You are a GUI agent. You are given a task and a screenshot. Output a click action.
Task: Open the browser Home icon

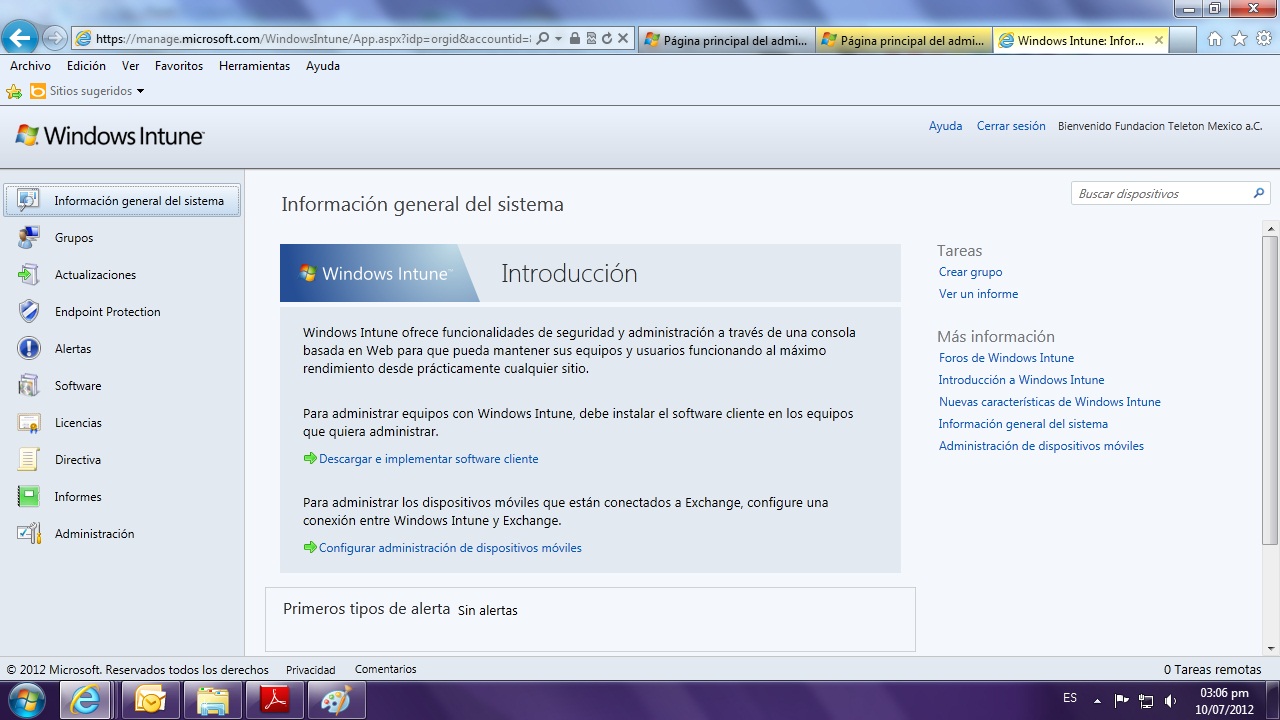pos(1215,39)
